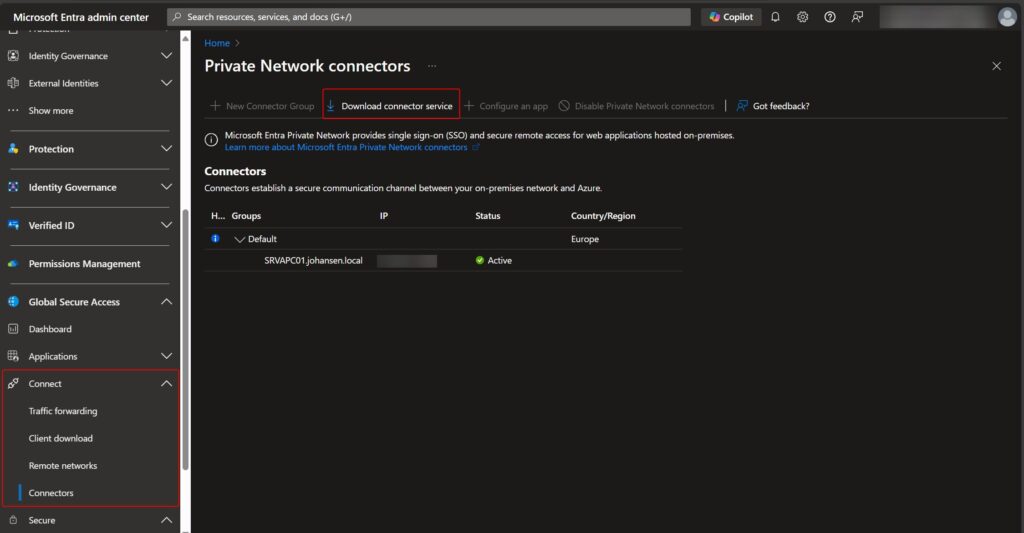The image size is (1024, 533).
Task: Click the Global Secure Access globe icon
Action: [x=13, y=302]
